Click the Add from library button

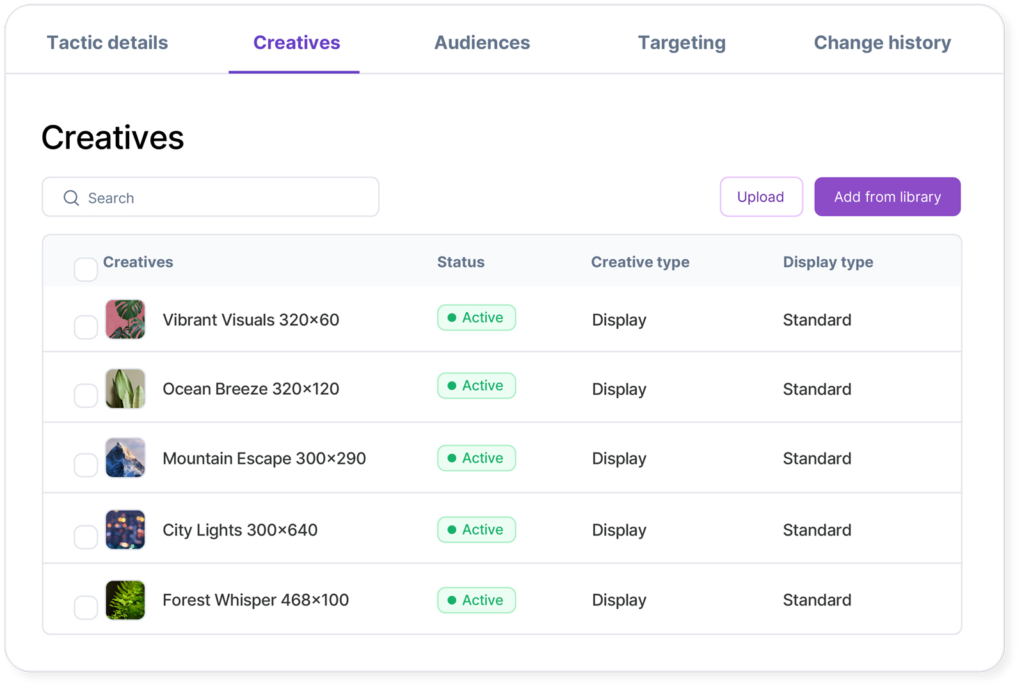887,197
